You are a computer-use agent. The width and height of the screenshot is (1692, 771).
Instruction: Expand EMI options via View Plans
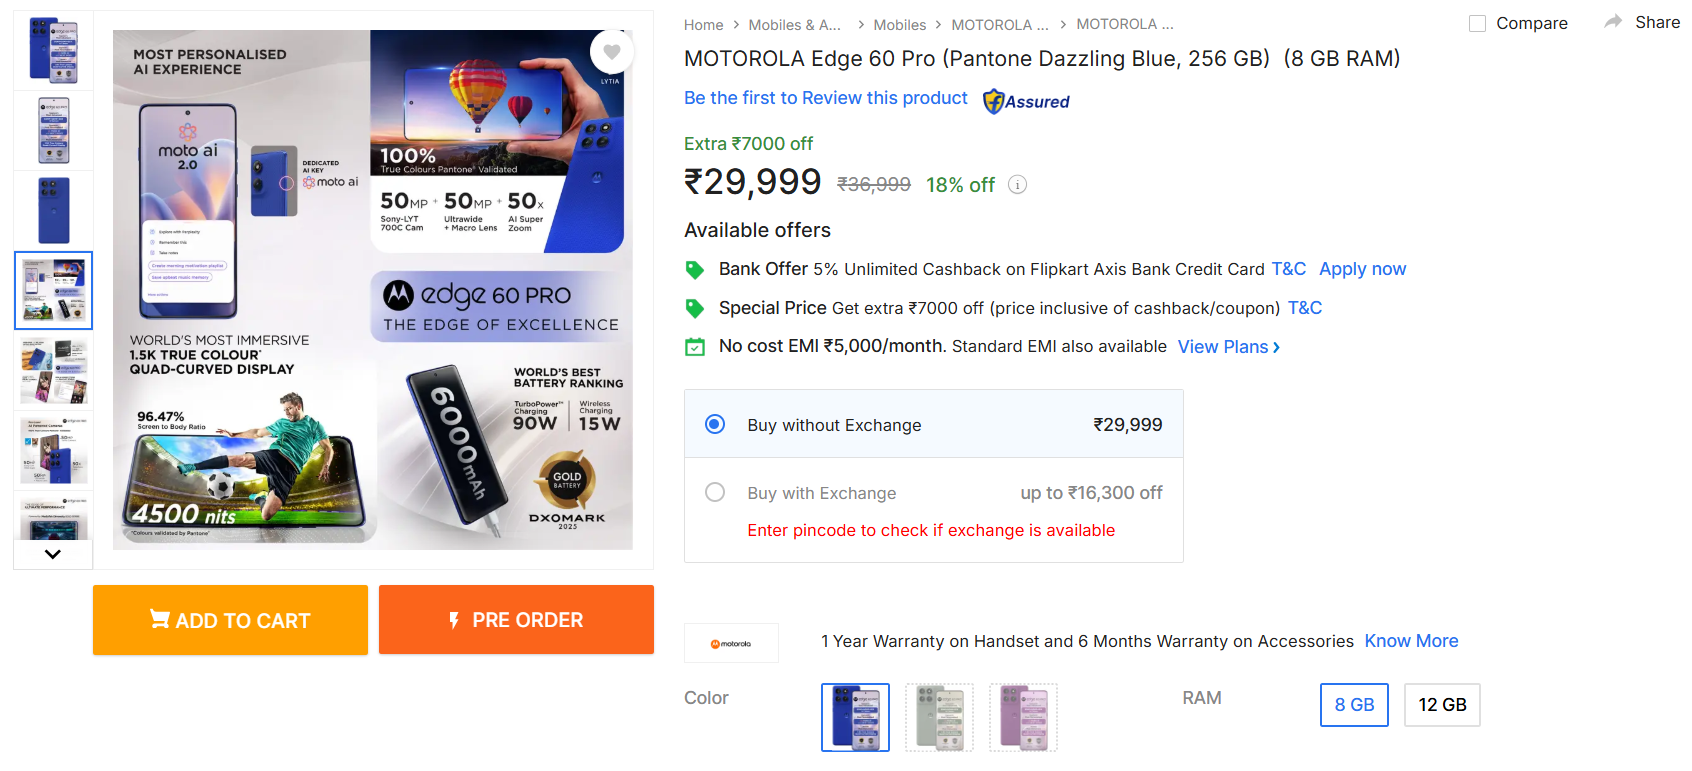pyautogui.click(x=1228, y=347)
